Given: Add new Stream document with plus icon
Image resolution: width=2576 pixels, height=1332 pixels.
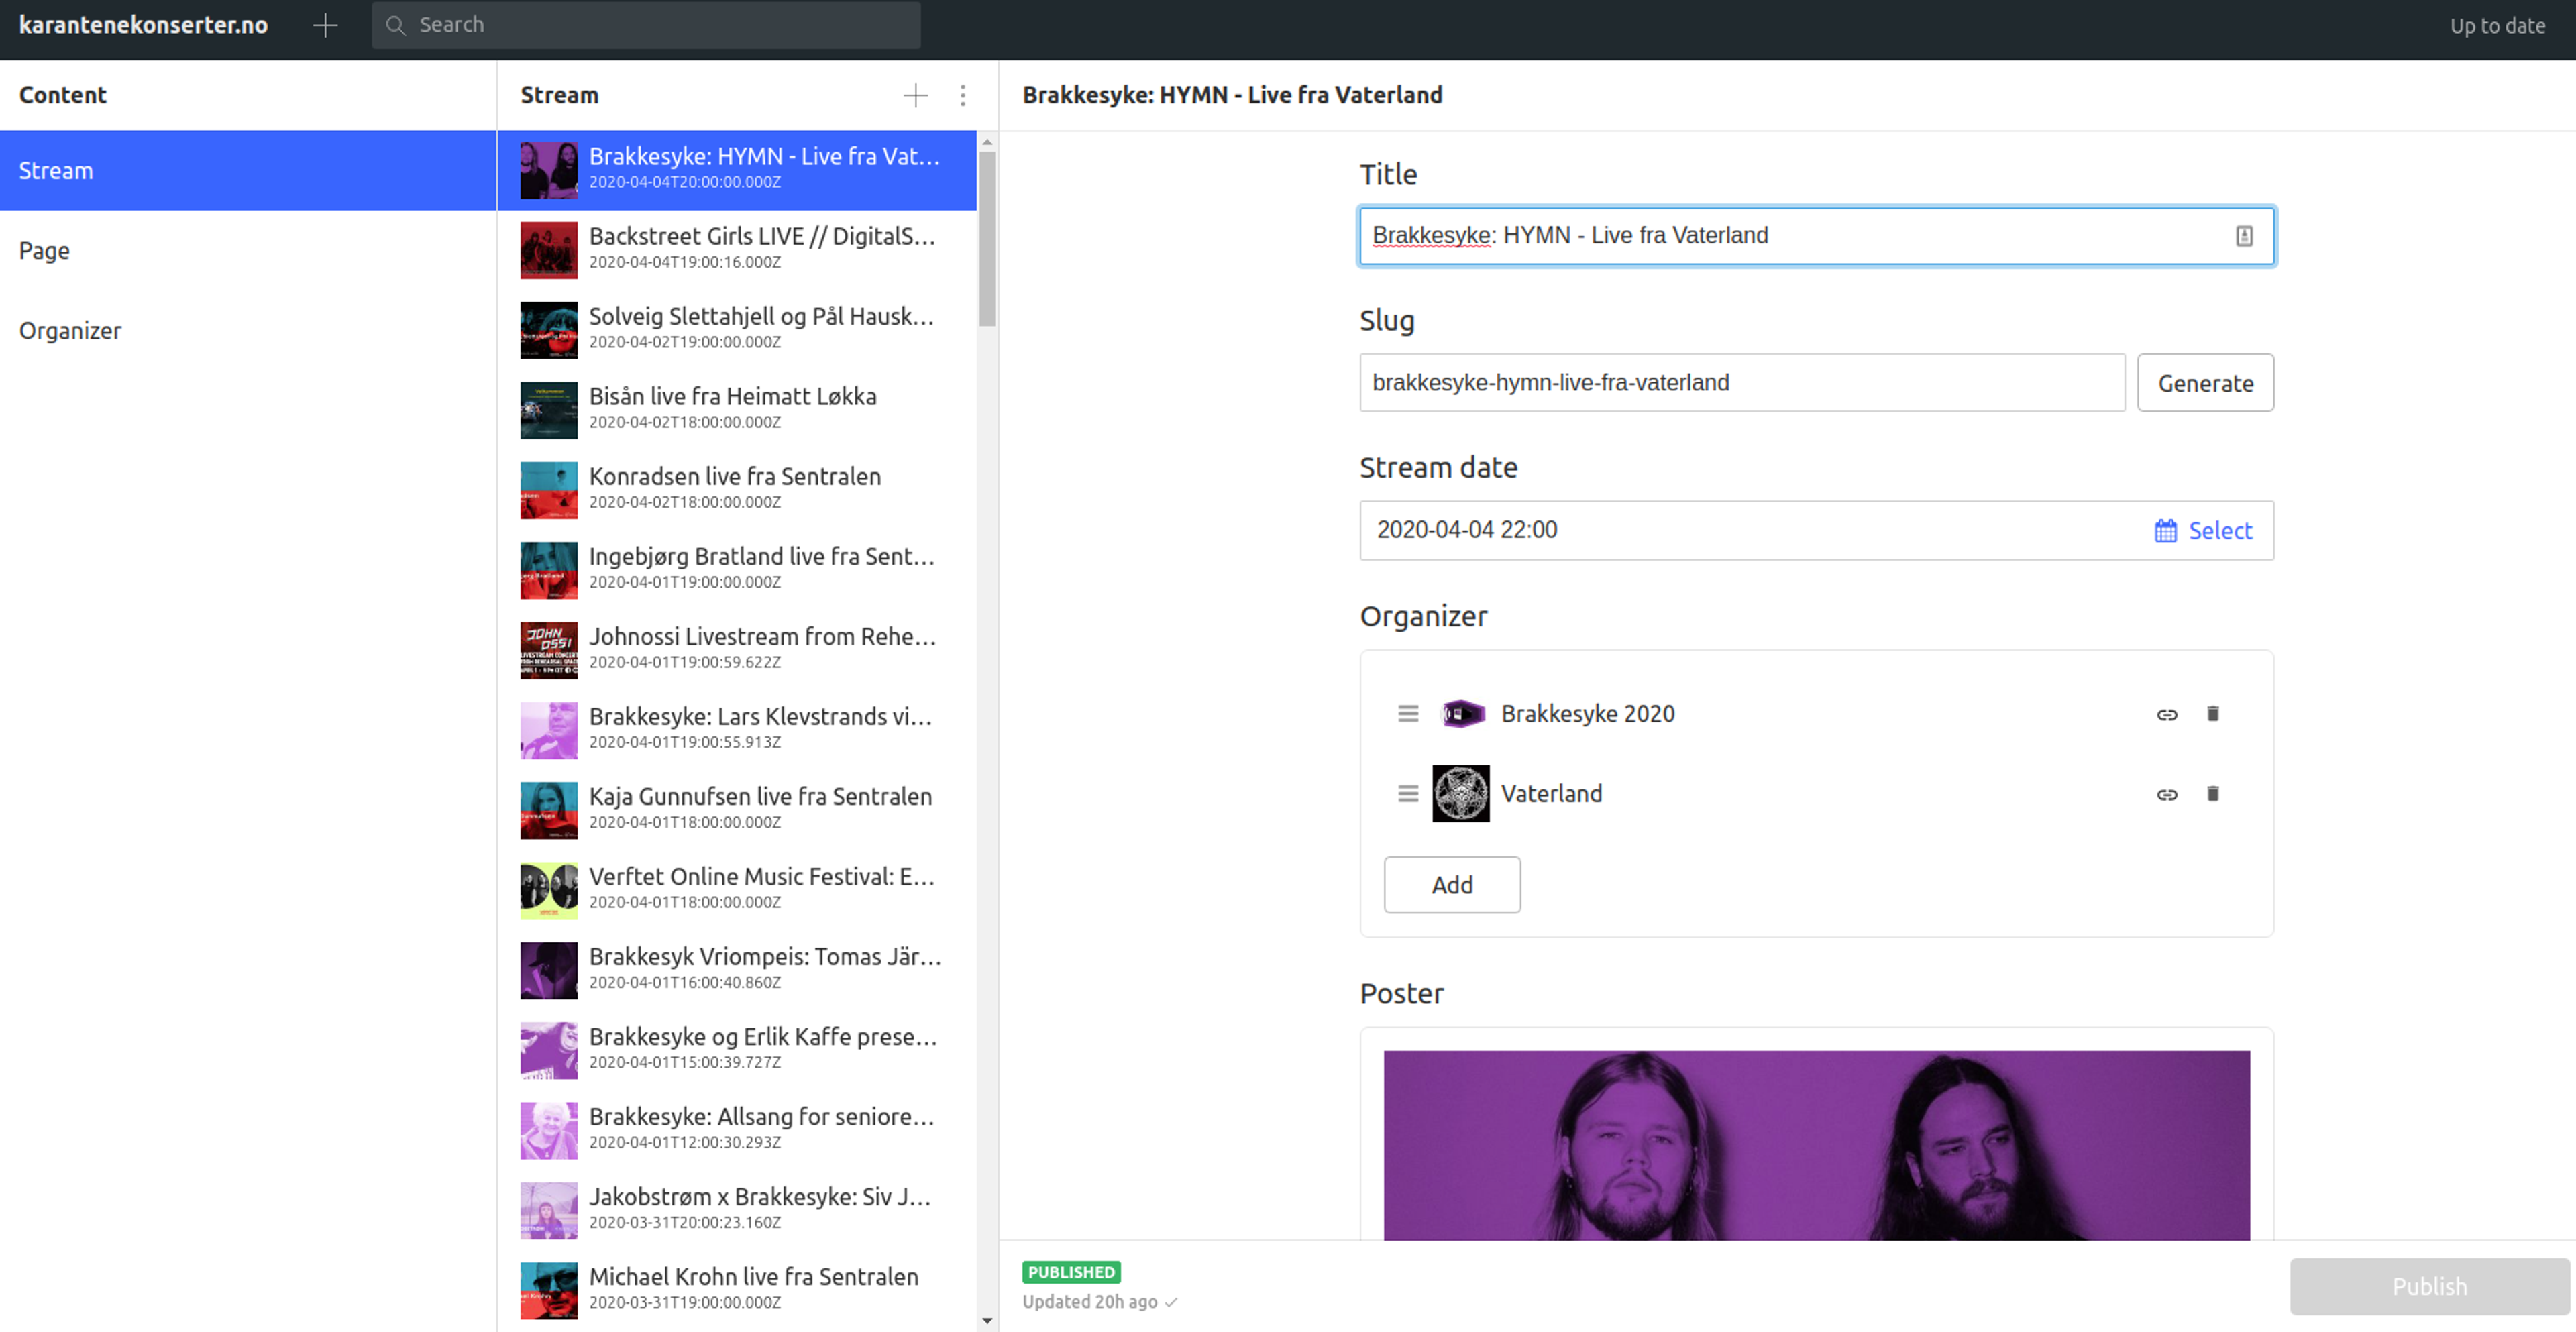Looking at the screenshot, I should coord(915,95).
